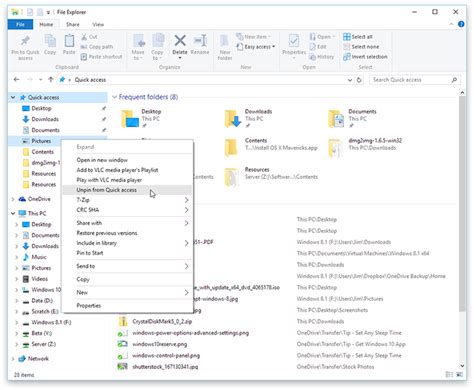Image resolution: width=474 pixels, height=390 pixels.
Task: Click the Pin to Quick access icon
Action: (x=25, y=41)
